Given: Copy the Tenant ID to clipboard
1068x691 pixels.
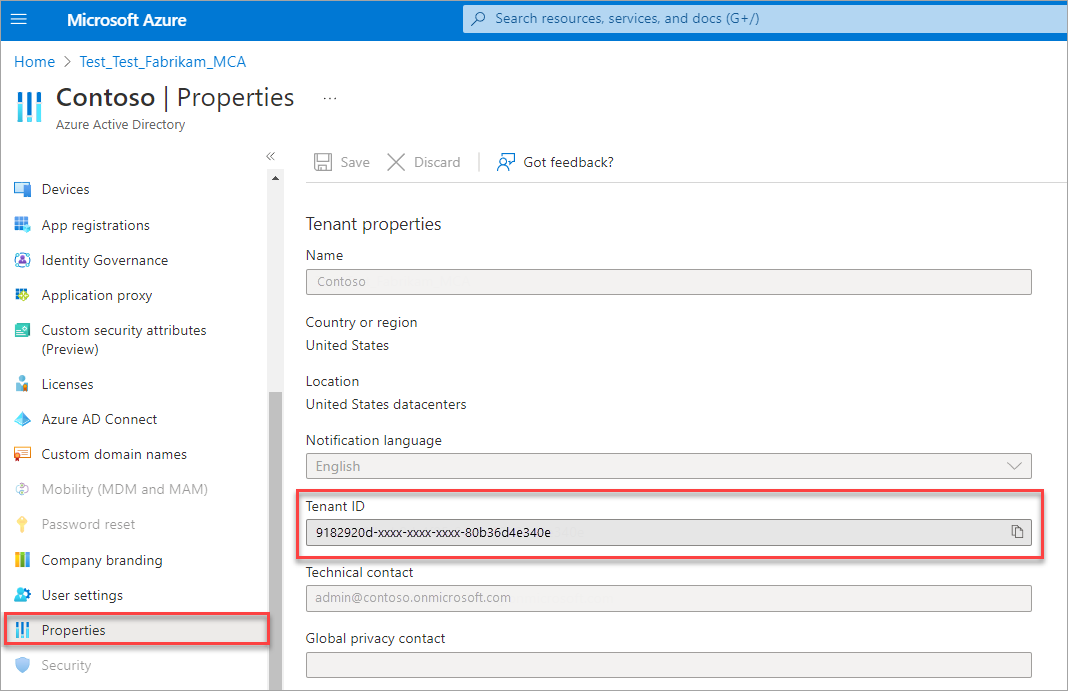Looking at the screenshot, I should coord(1017,532).
